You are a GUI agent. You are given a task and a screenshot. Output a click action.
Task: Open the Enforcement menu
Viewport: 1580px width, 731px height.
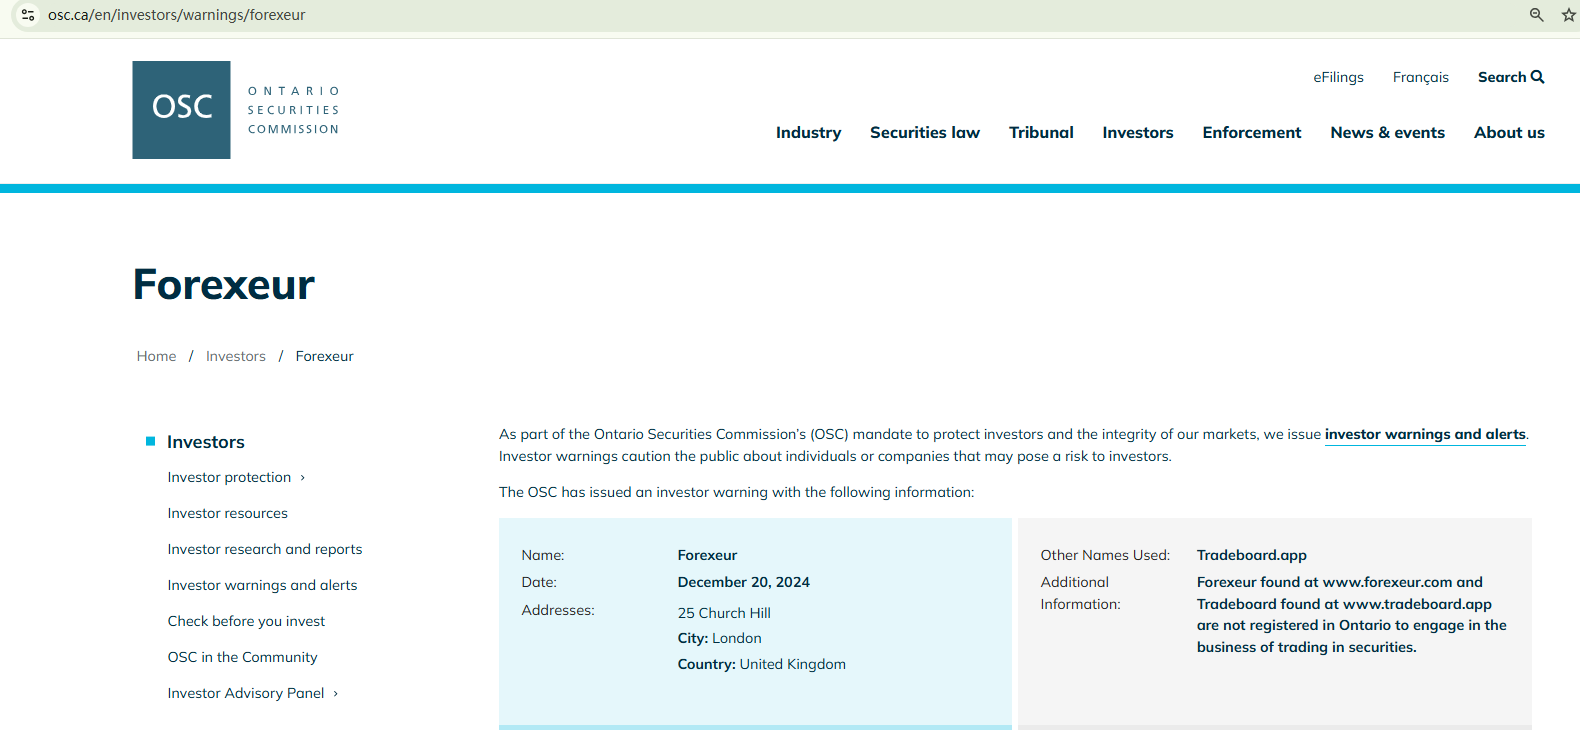tap(1252, 132)
